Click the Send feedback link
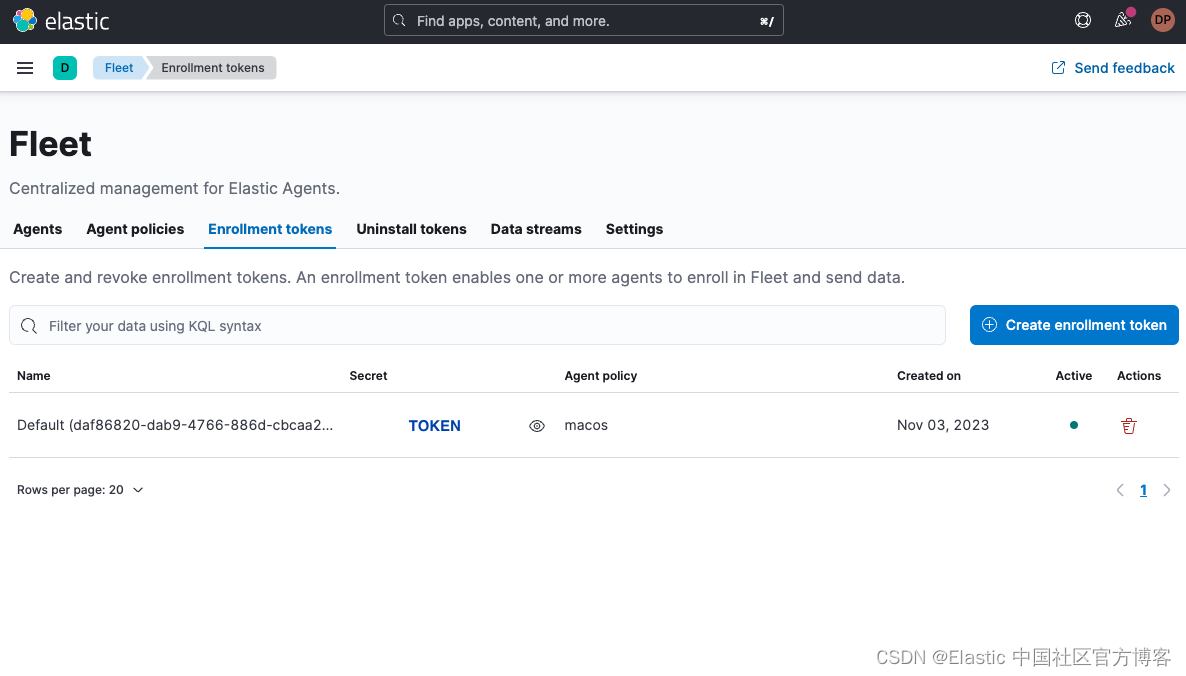 pos(1113,68)
